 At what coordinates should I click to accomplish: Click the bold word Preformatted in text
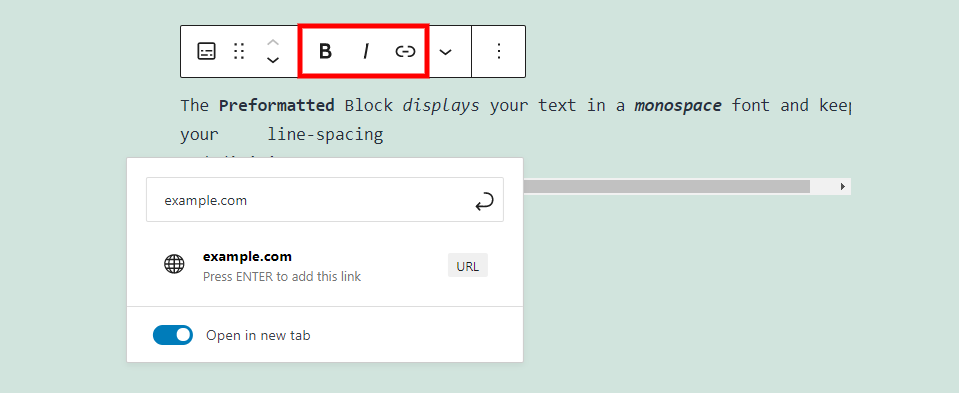[276, 106]
